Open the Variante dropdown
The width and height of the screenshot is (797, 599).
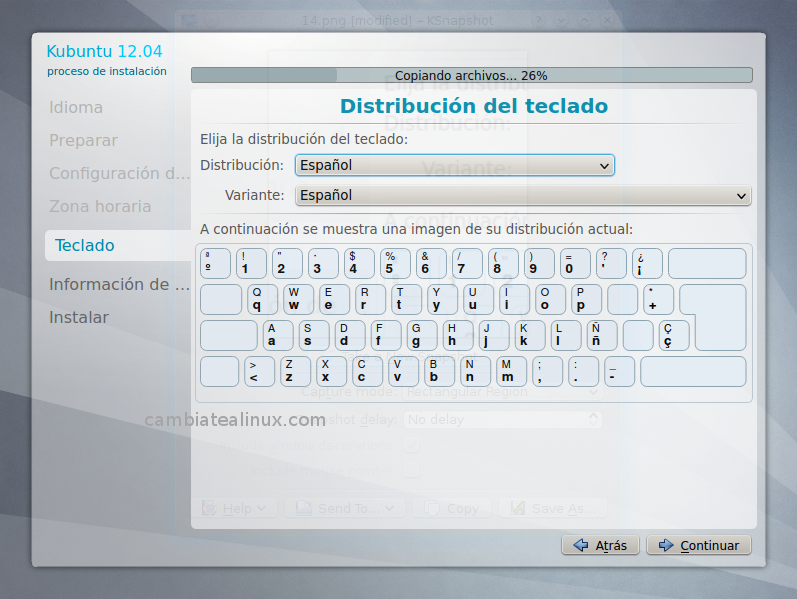pyautogui.click(x=523, y=195)
